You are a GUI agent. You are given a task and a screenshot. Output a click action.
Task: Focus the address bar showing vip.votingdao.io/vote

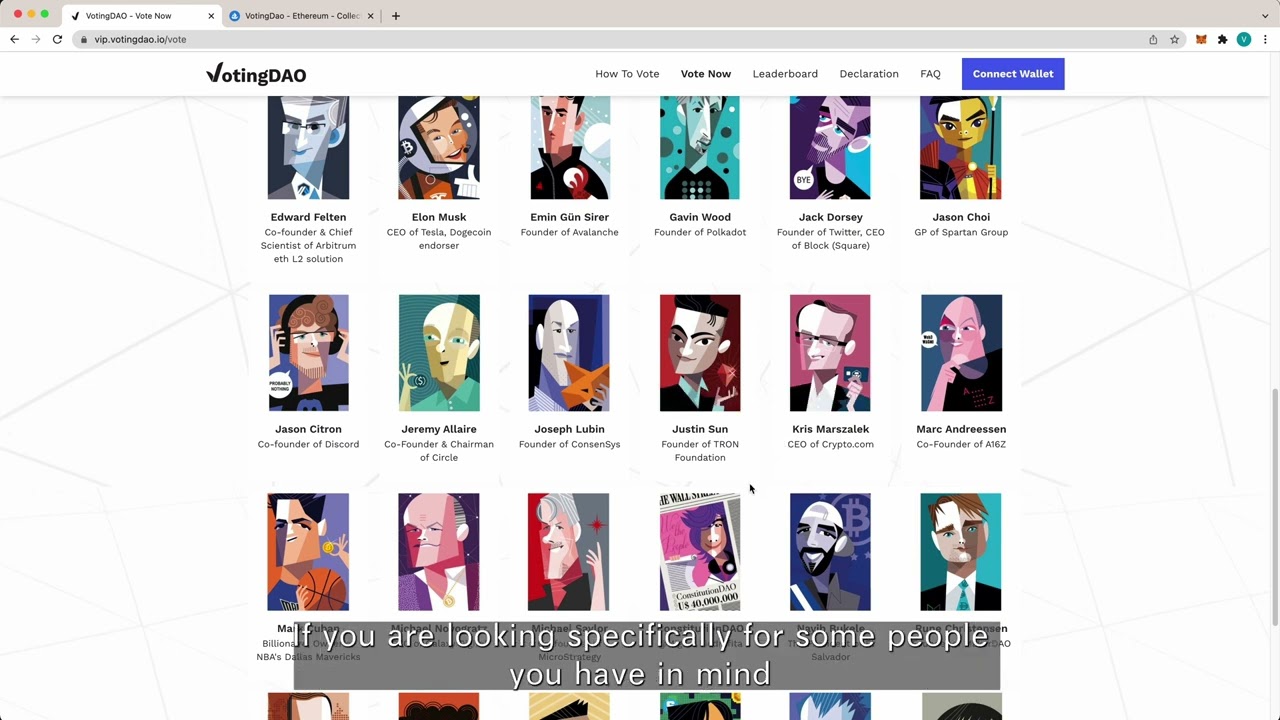click(x=610, y=39)
